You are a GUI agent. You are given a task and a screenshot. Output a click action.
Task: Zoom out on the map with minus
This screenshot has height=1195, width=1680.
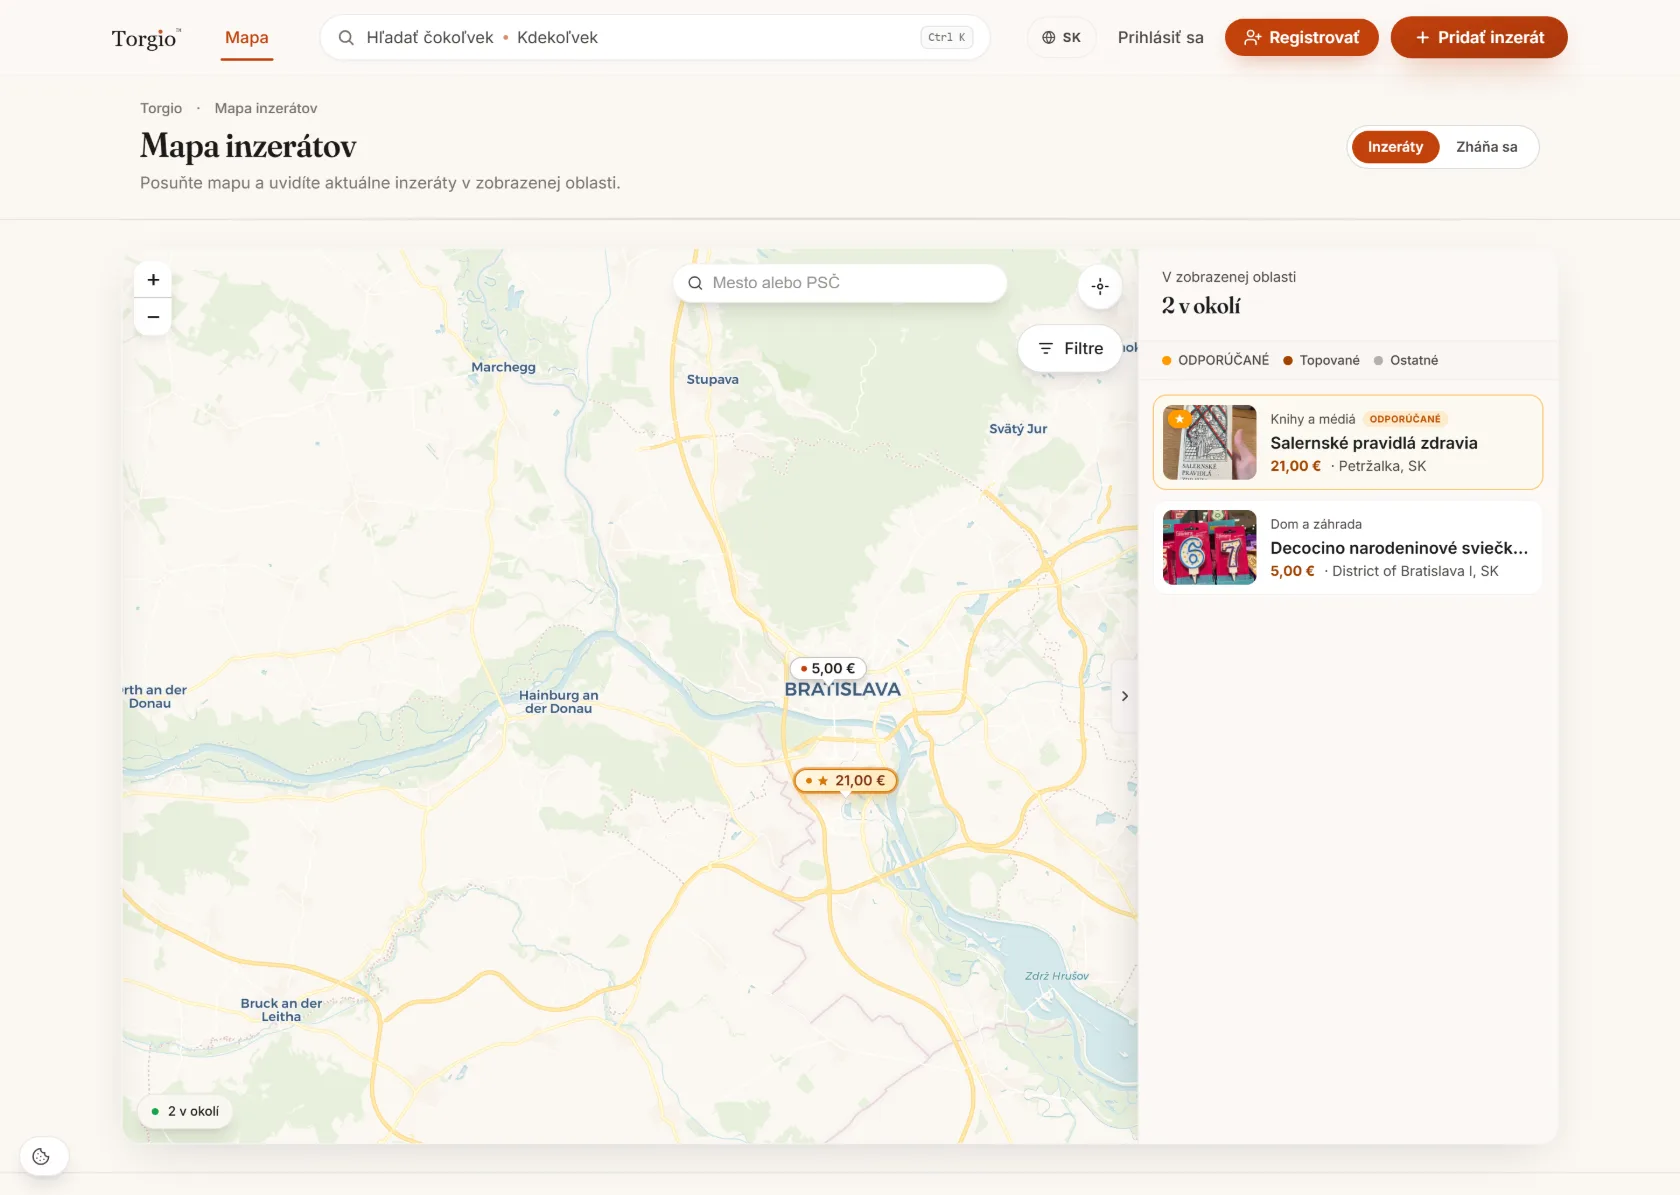(153, 317)
